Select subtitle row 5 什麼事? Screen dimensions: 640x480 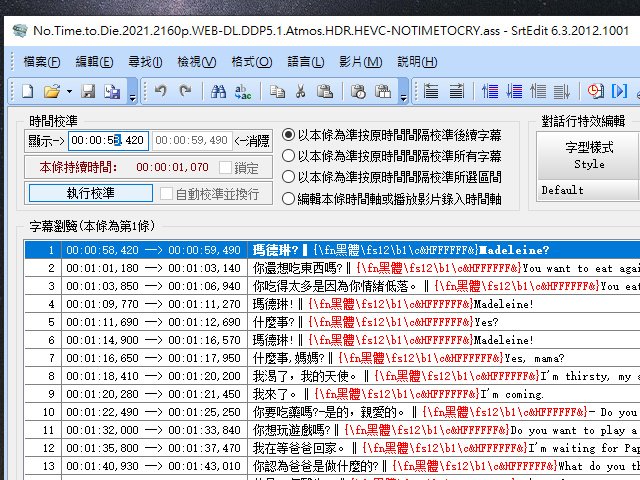(x=332, y=322)
